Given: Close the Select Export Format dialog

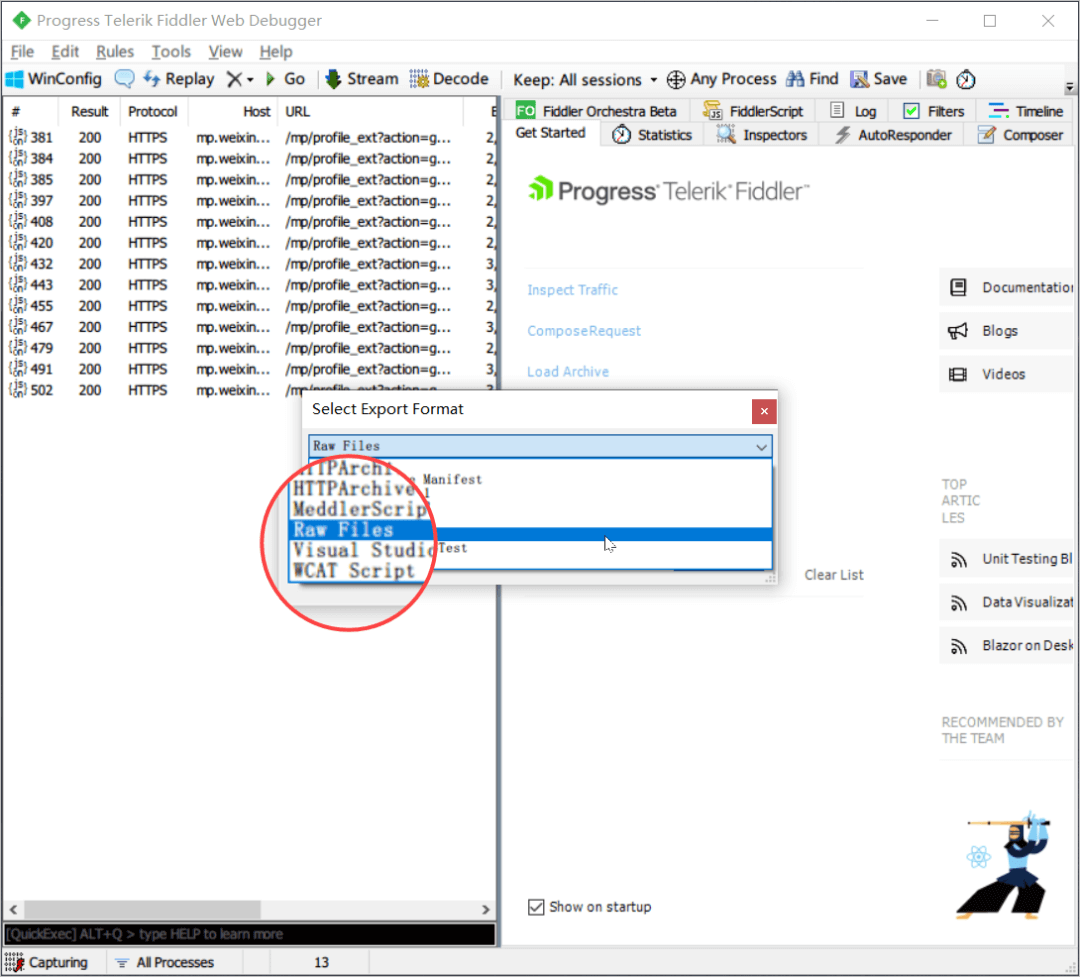Looking at the screenshot, I should point(764,411).
